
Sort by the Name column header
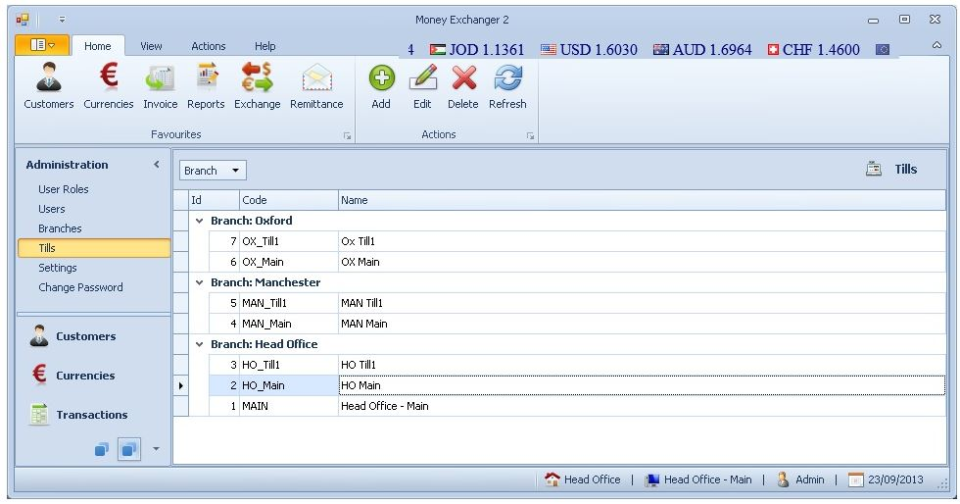[x=642, y=200]
